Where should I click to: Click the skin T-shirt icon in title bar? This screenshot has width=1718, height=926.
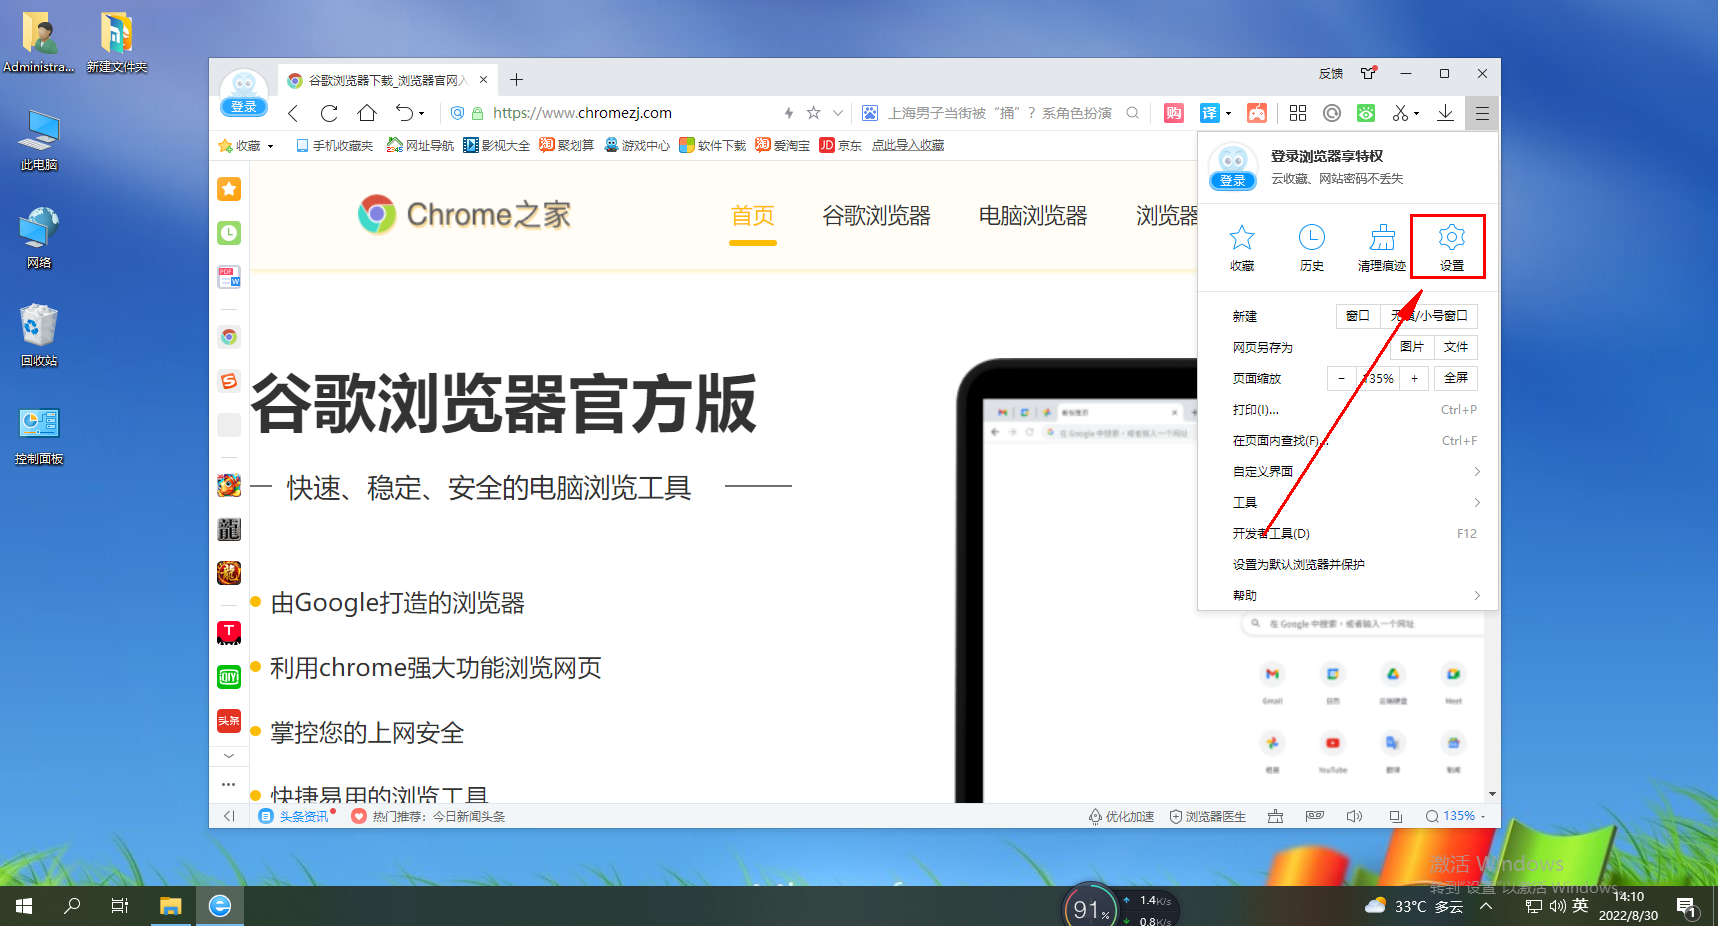click(x=1368, y=73)
